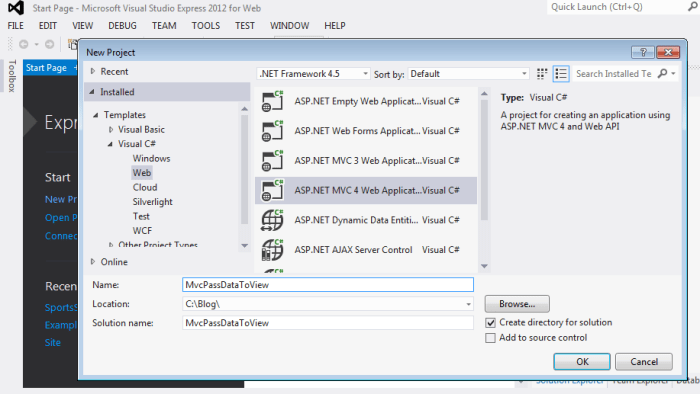
Task: Select Windows under Visual C#
Action: click(x=151, y=158)
